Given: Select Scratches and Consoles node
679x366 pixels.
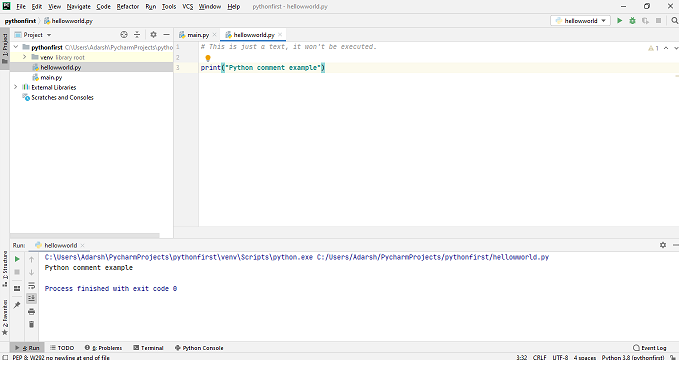Looking at the screenshot, I should tap(62, 97).
